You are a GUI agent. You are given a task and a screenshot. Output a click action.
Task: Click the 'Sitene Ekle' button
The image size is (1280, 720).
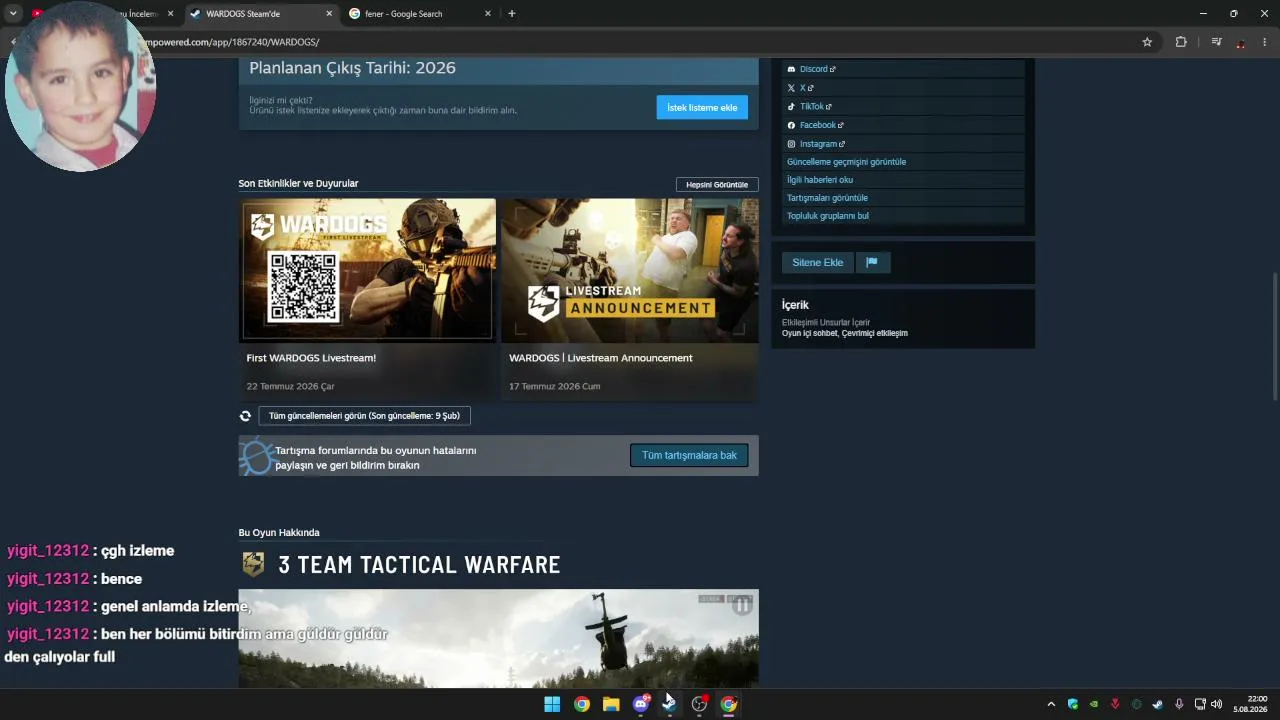point(817,262)
